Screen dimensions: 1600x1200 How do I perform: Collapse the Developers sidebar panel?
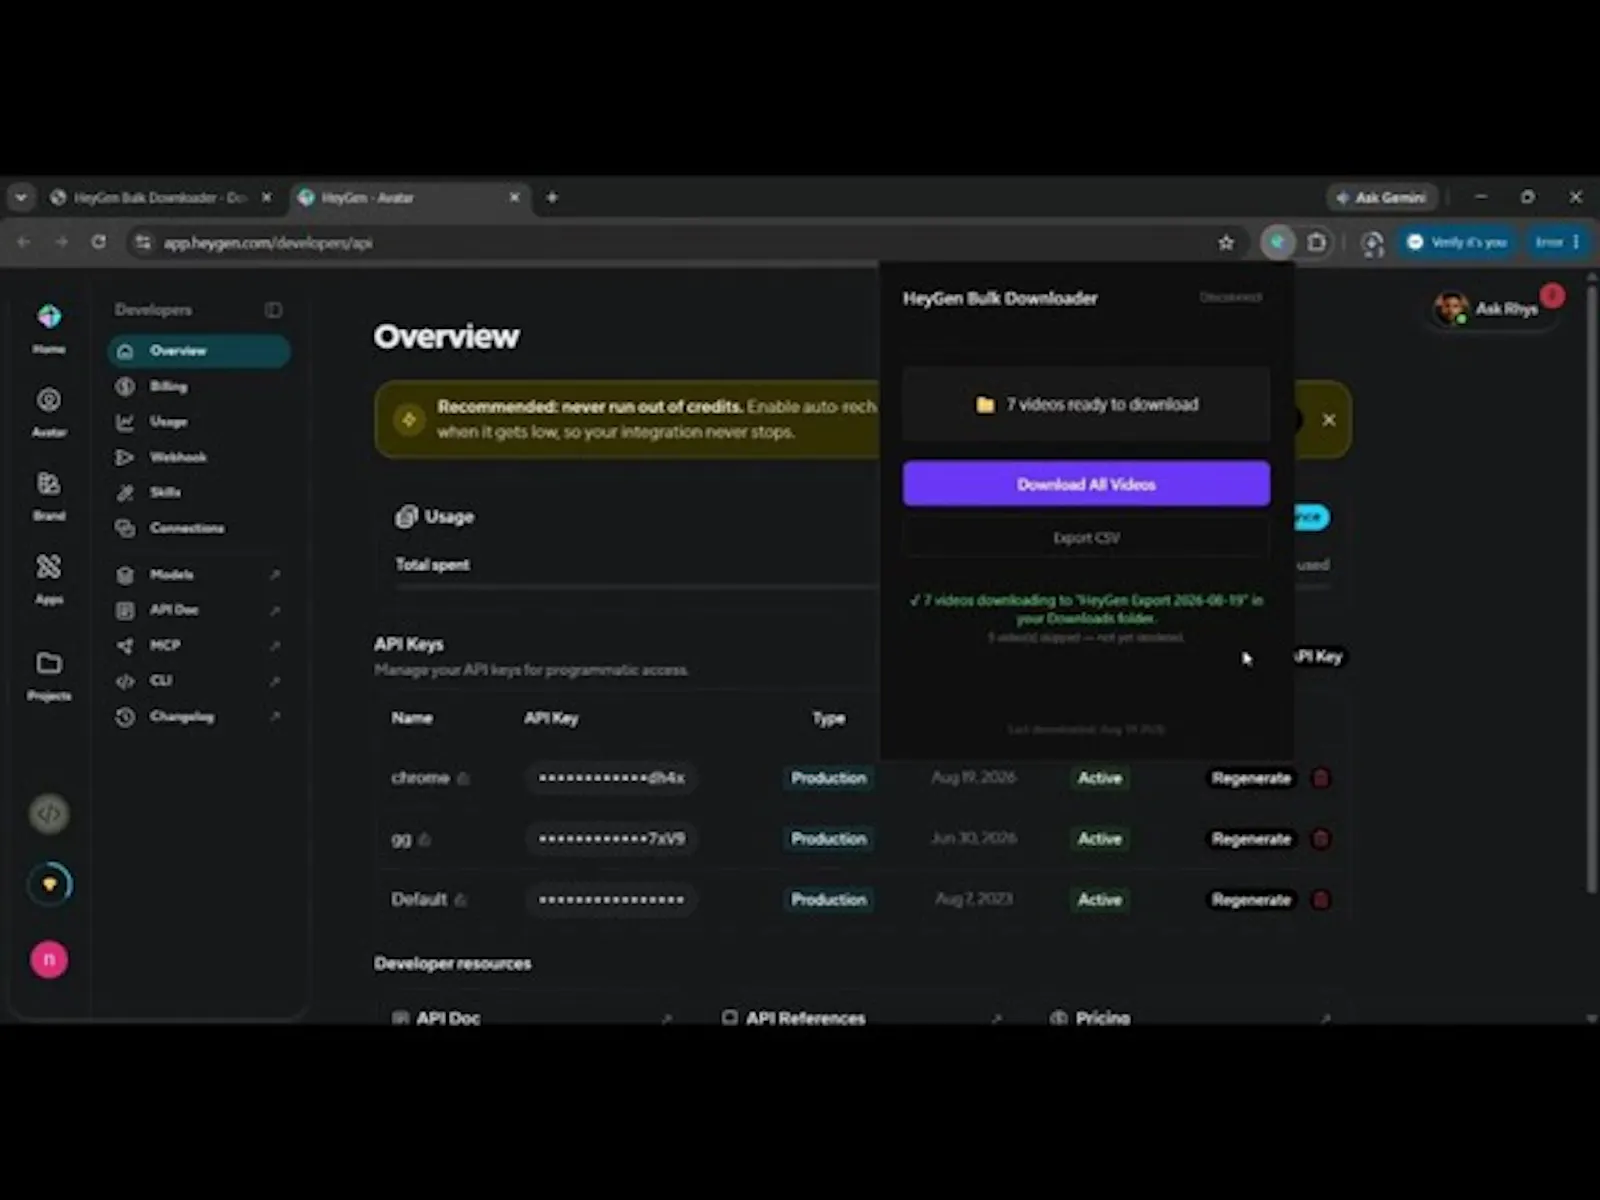point(273,310)
